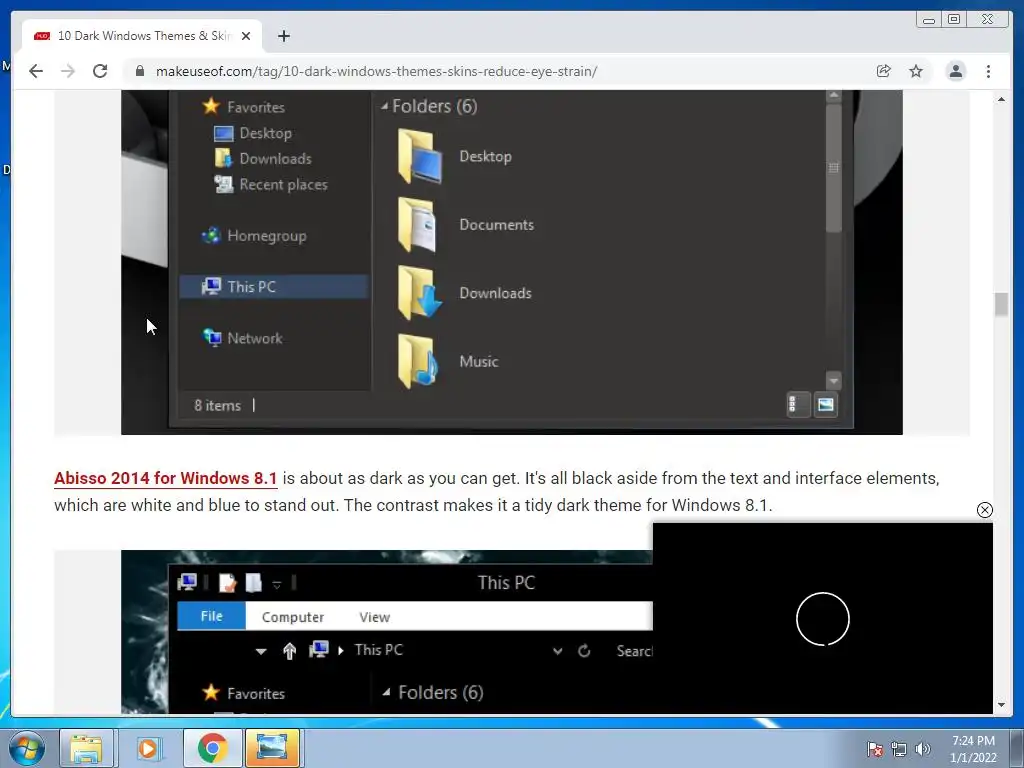Close the Dark Windows Themes tab
The height and width of the screenshot is (768, 1024).
(246, 36)
